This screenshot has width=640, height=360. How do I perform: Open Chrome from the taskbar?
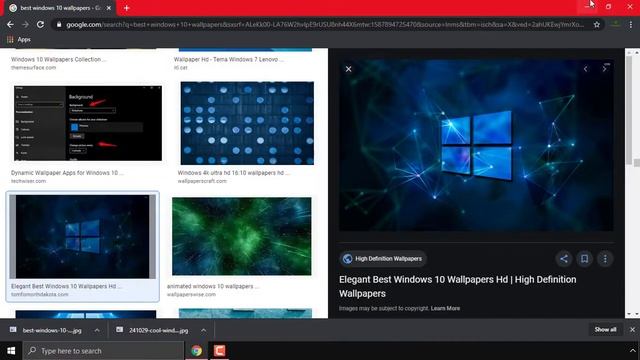197,351
